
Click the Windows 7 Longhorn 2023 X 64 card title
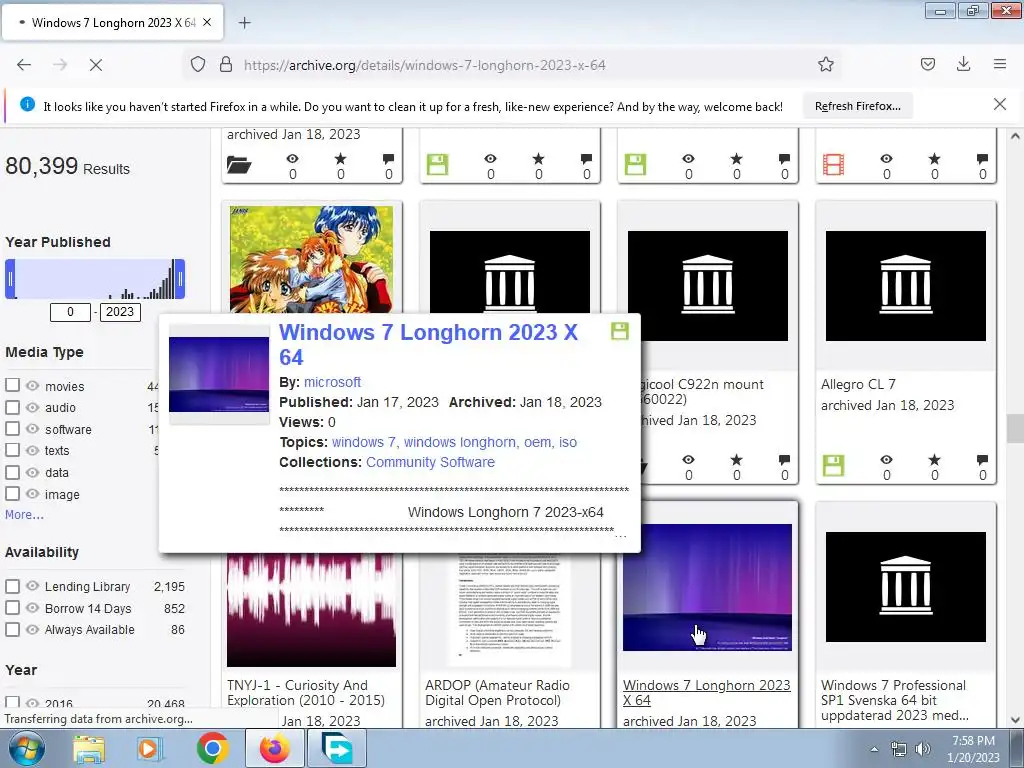(x=706, y=692)
